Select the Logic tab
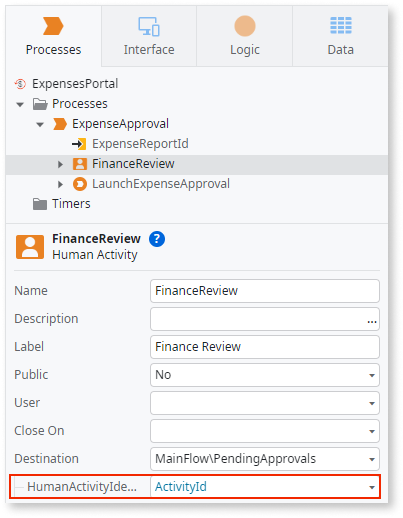Viewport: 403px width, 518px height. click(245, 36)
